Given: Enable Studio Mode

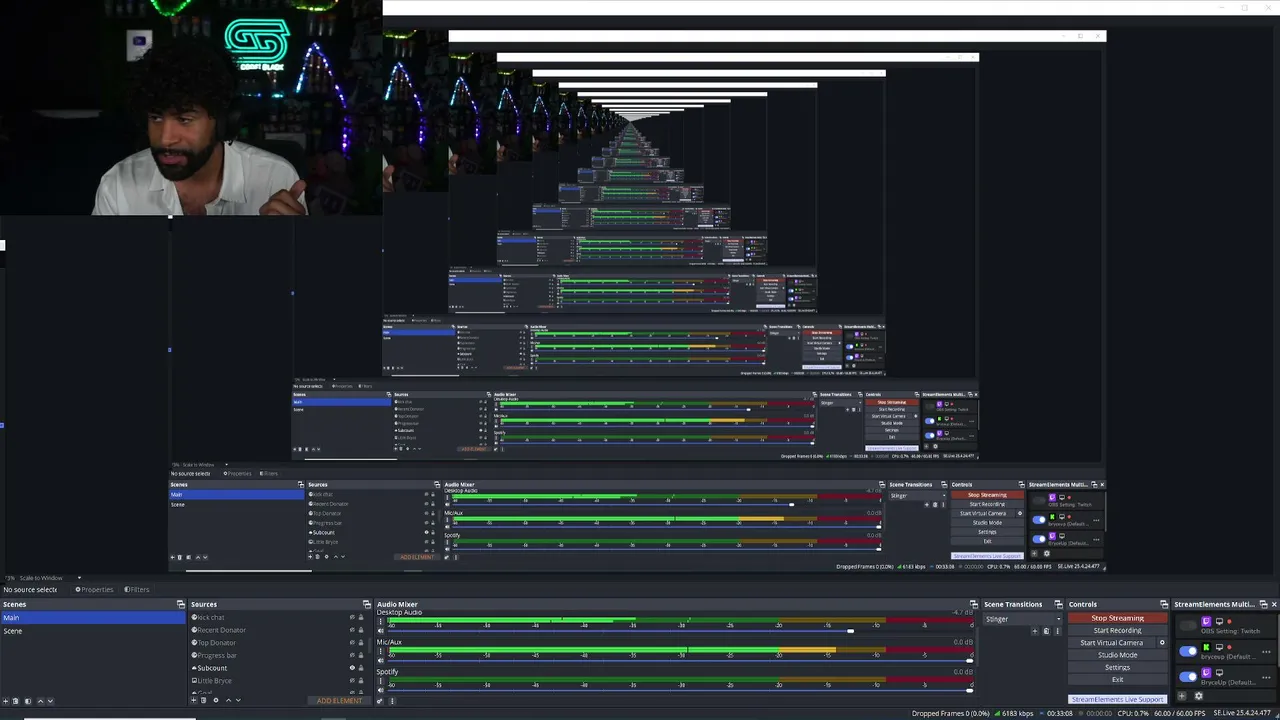Looking at the screenshot, I should pyautogui.click(x=1117, y=655).
